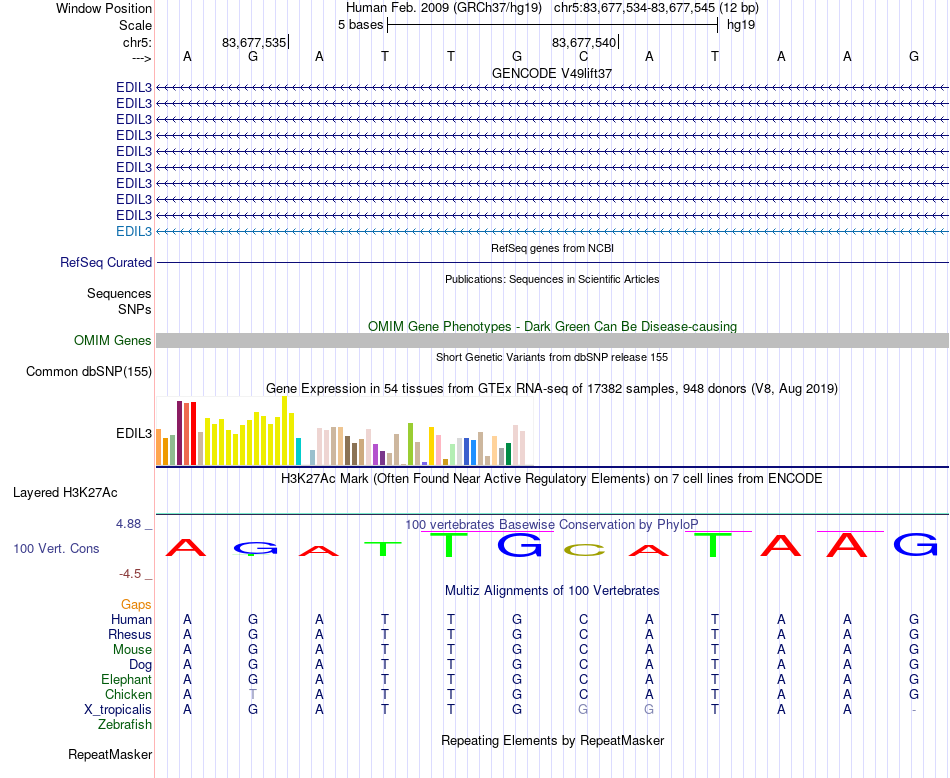Click the dash gap in X_tropicalis row
The width and height of the screenshot is (950, 778).
click(914, 710)
